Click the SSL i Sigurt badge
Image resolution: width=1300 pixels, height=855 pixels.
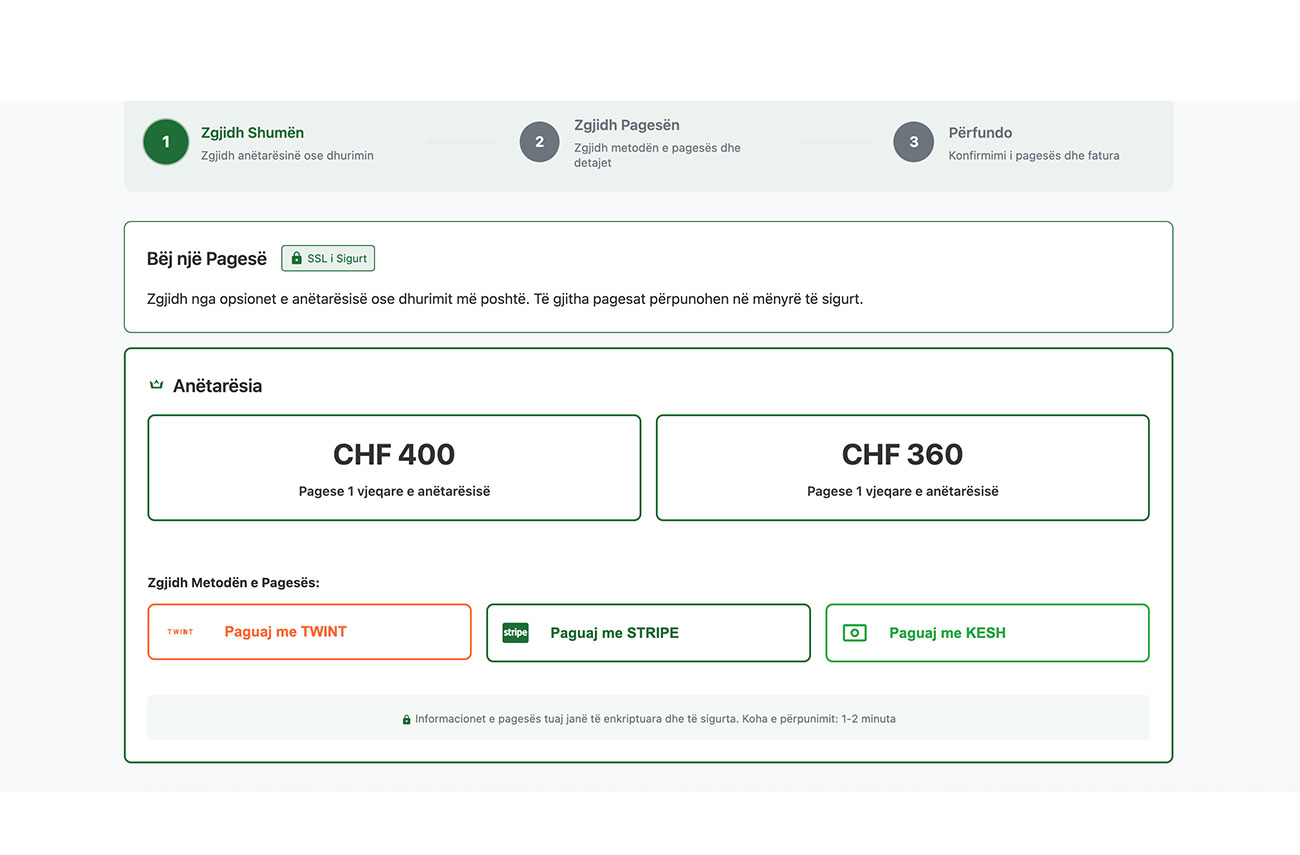(328, 258)
